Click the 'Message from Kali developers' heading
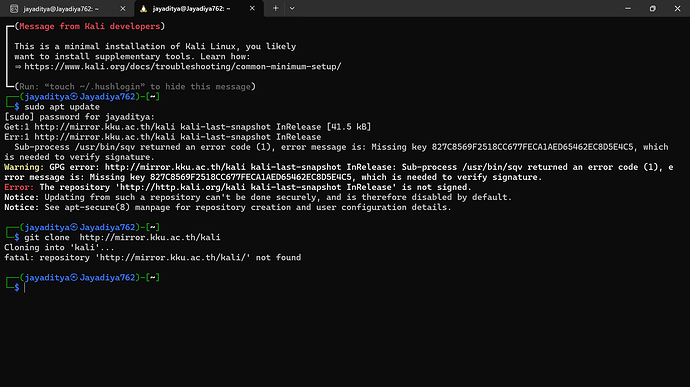 pyautogui.click(x=90, y=26)
